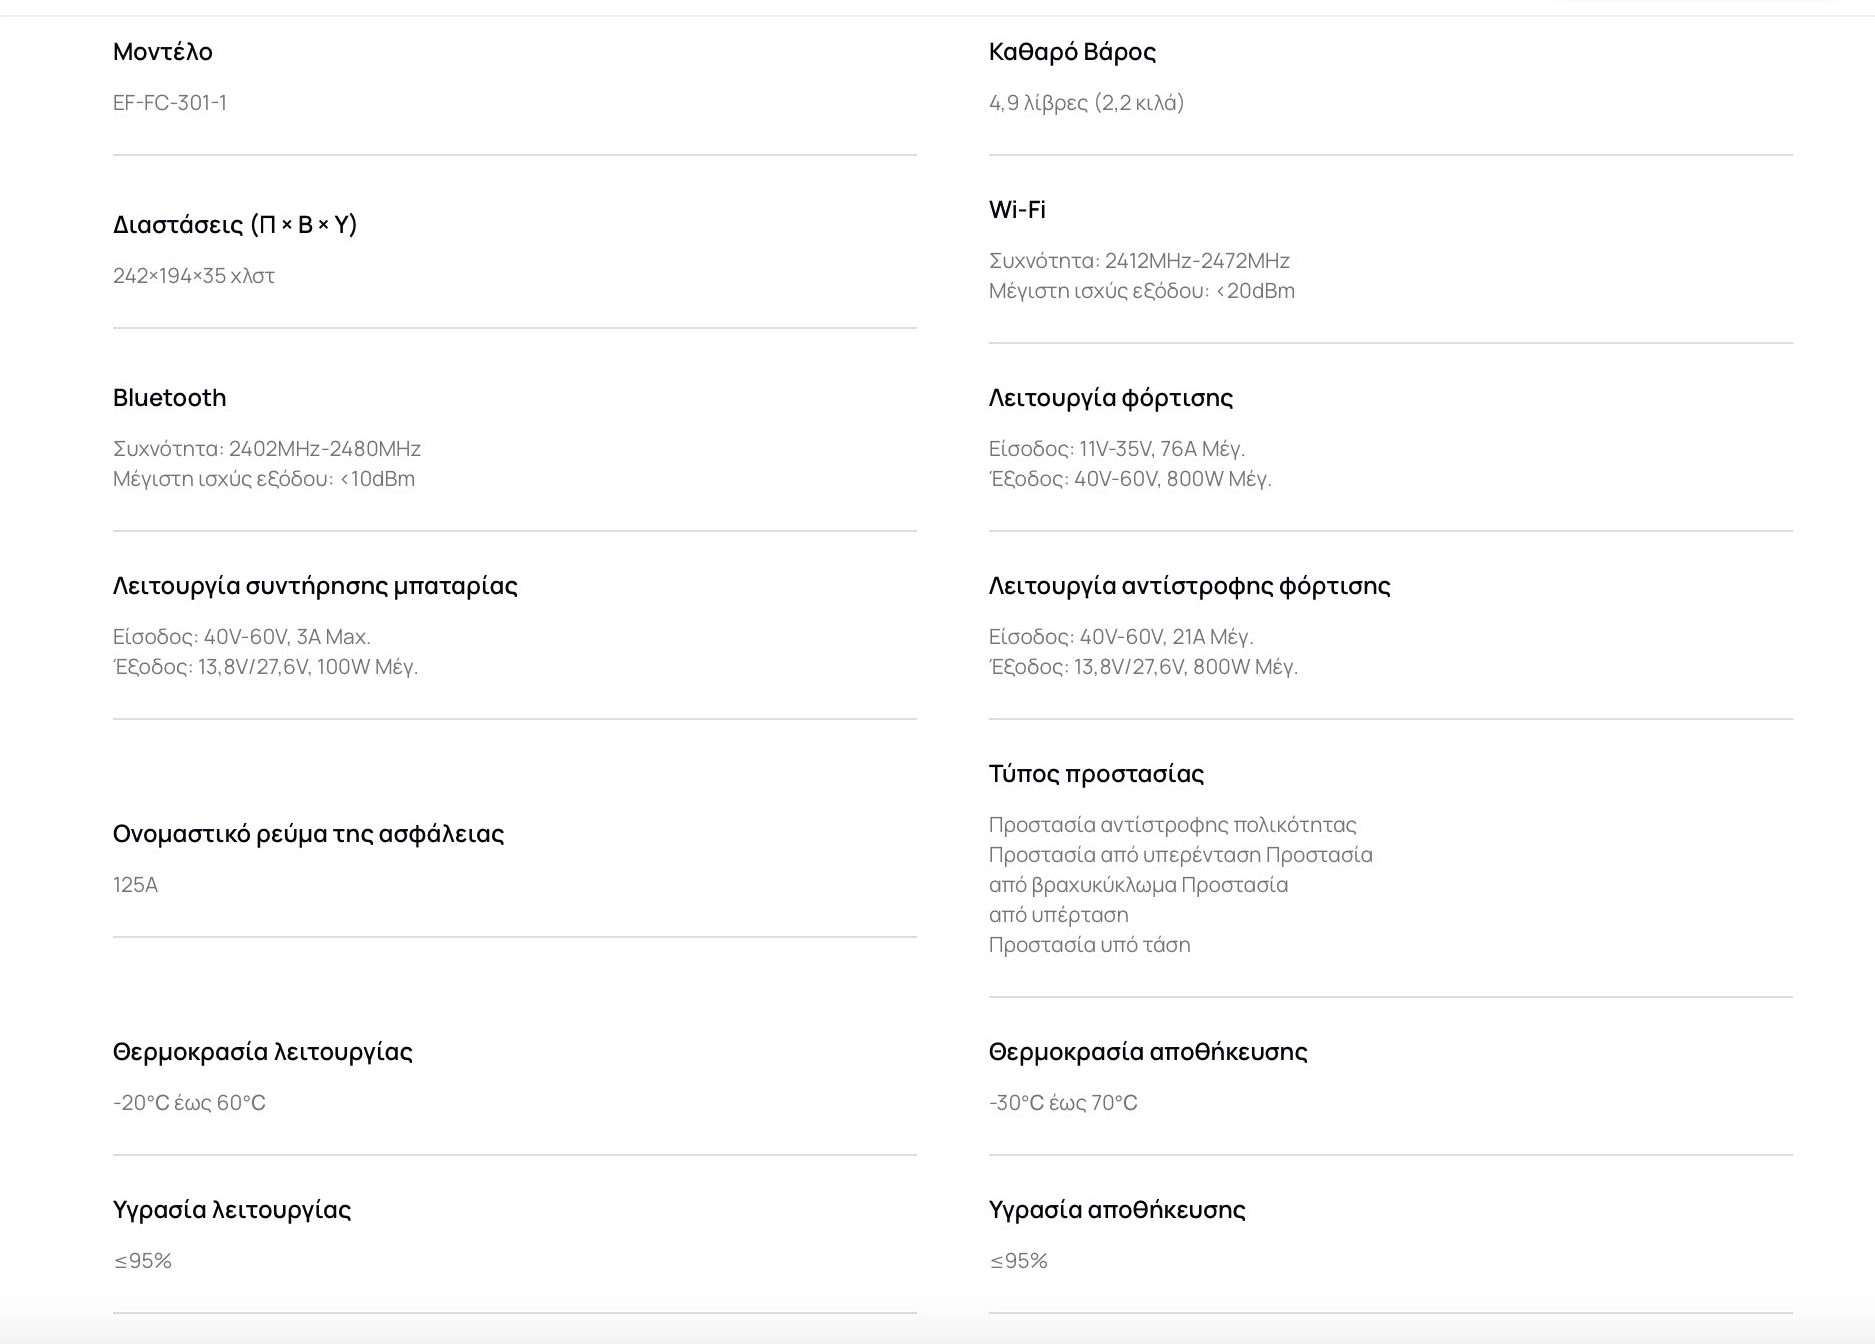The width and height of the screenshot is (1875, 1344).
Task: Select the EF-FC-301-1 model number text
Action: (170, 103)
